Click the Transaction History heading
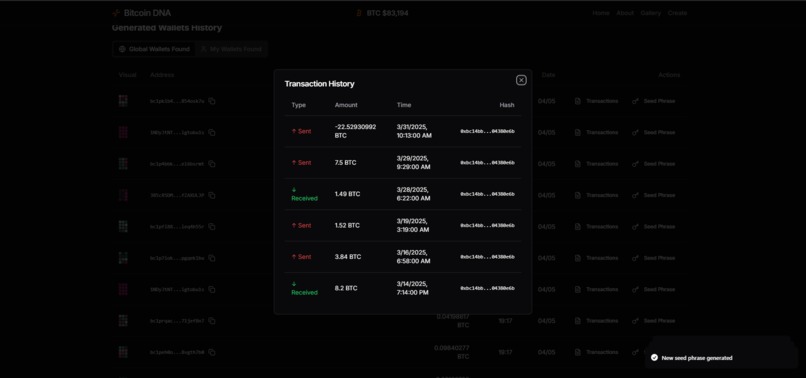806x378 pixels. click(x=319, y=84)
